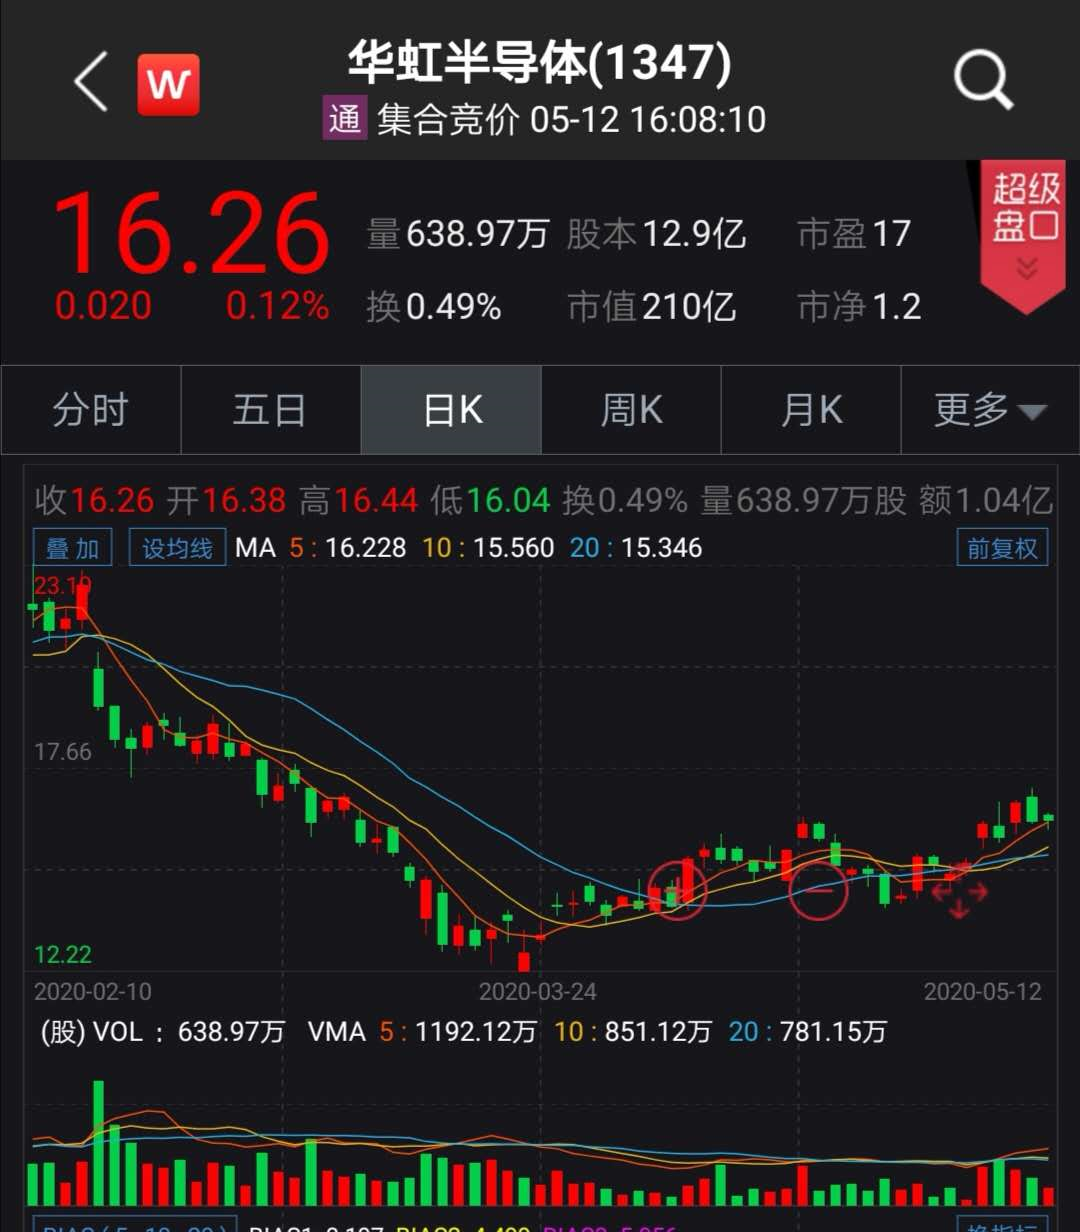
Task: Open the 前复权 adjustment selector
Action: click(x=1002, y=548)
